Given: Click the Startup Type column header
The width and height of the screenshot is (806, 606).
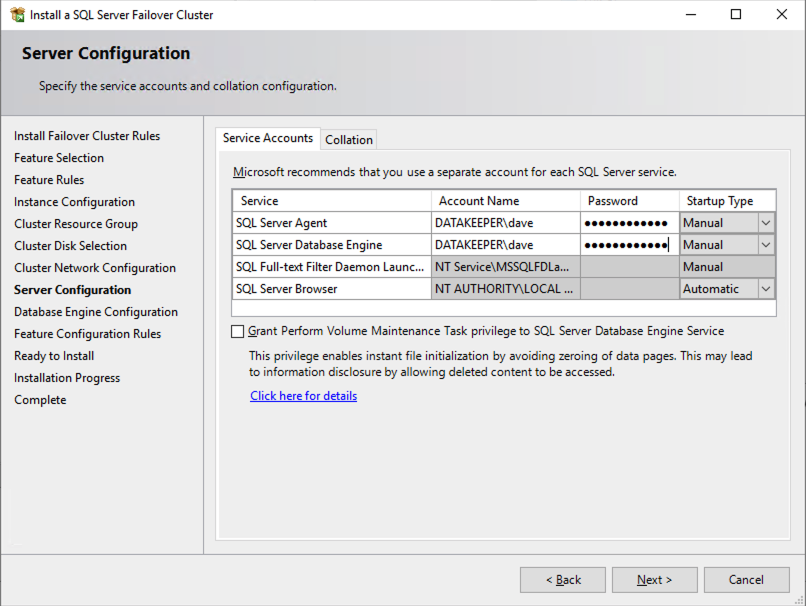Looking at the screenshot, I should (727, 201).
